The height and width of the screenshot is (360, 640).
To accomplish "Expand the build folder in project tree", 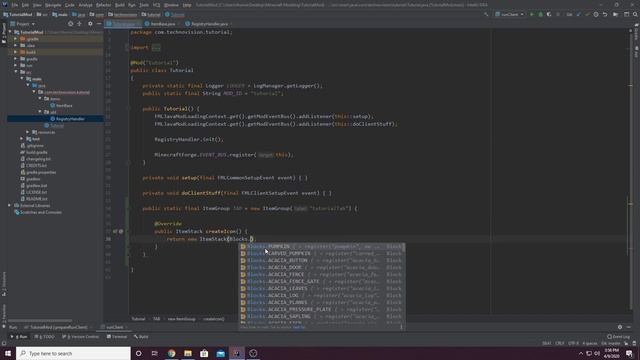I will pyautogui.click(x=16, y=52).
